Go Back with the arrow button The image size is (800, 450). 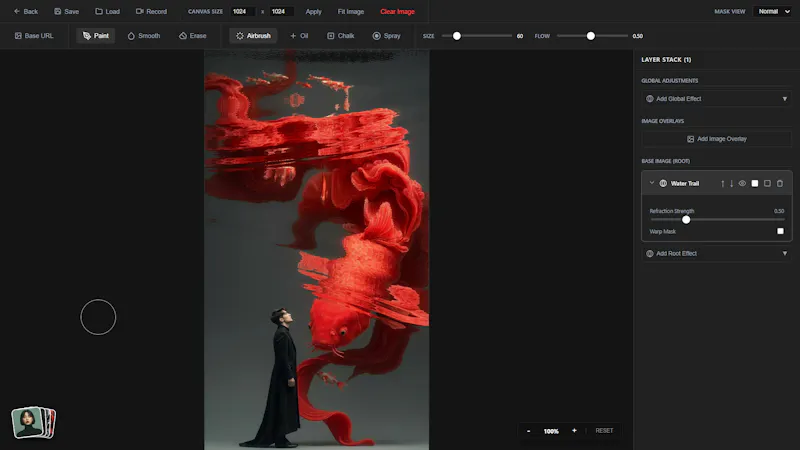(x=26, y=11)
